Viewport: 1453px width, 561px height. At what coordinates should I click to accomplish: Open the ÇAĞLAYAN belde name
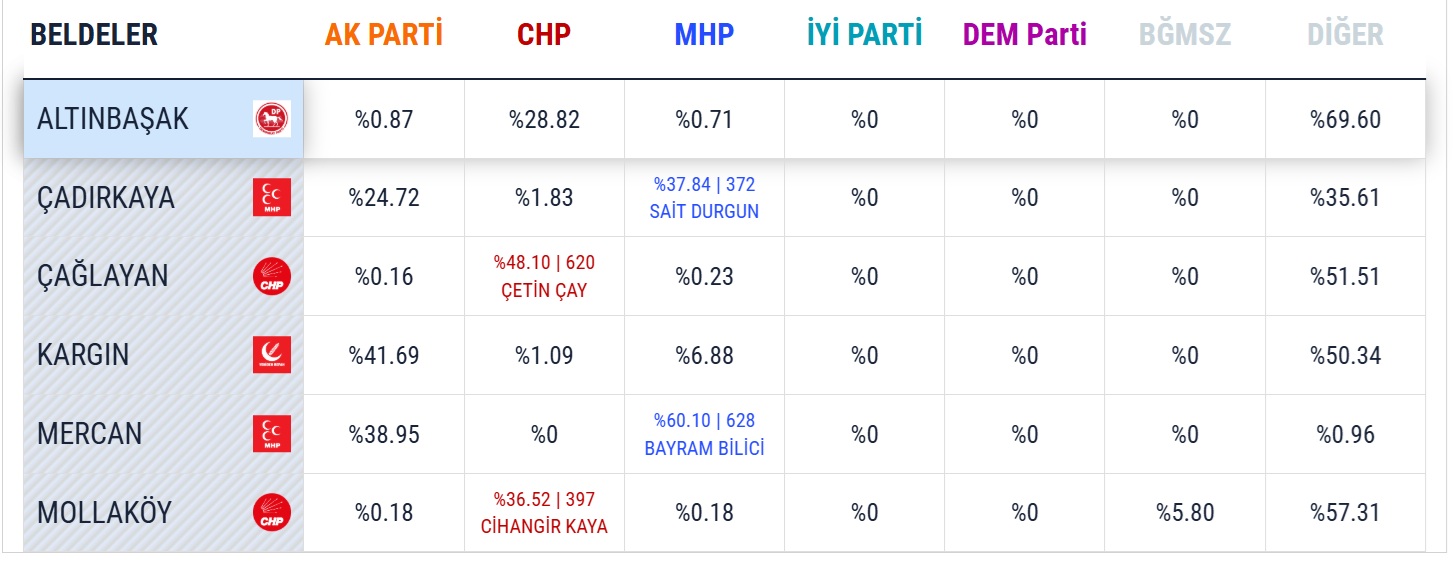(103, 276)
